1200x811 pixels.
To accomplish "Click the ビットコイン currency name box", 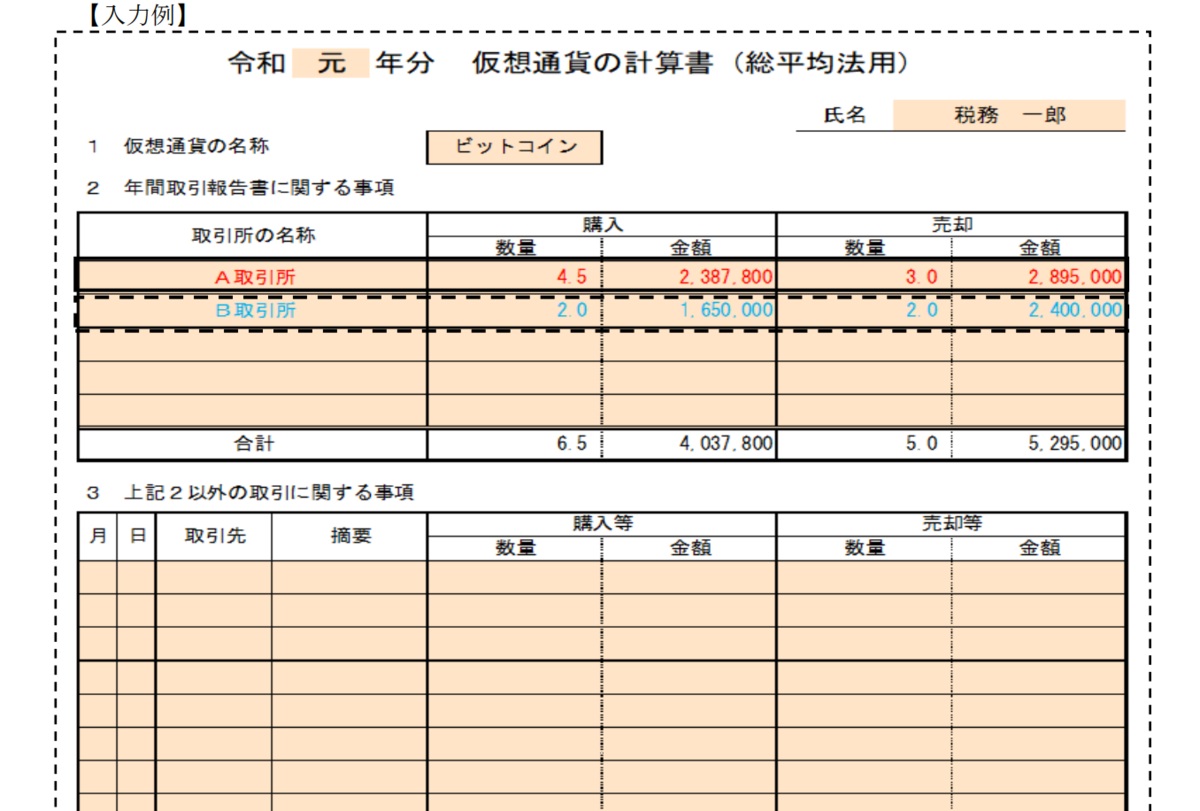I will [x=514, y=147].
